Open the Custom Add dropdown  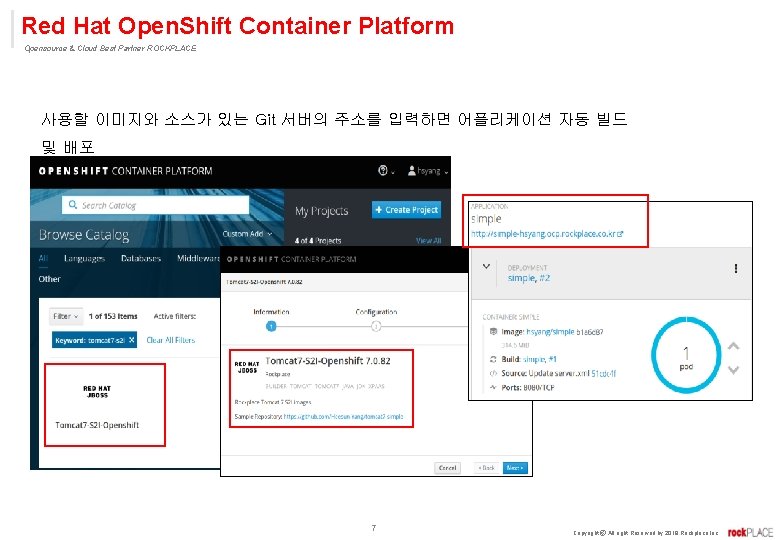coord(247,234)
